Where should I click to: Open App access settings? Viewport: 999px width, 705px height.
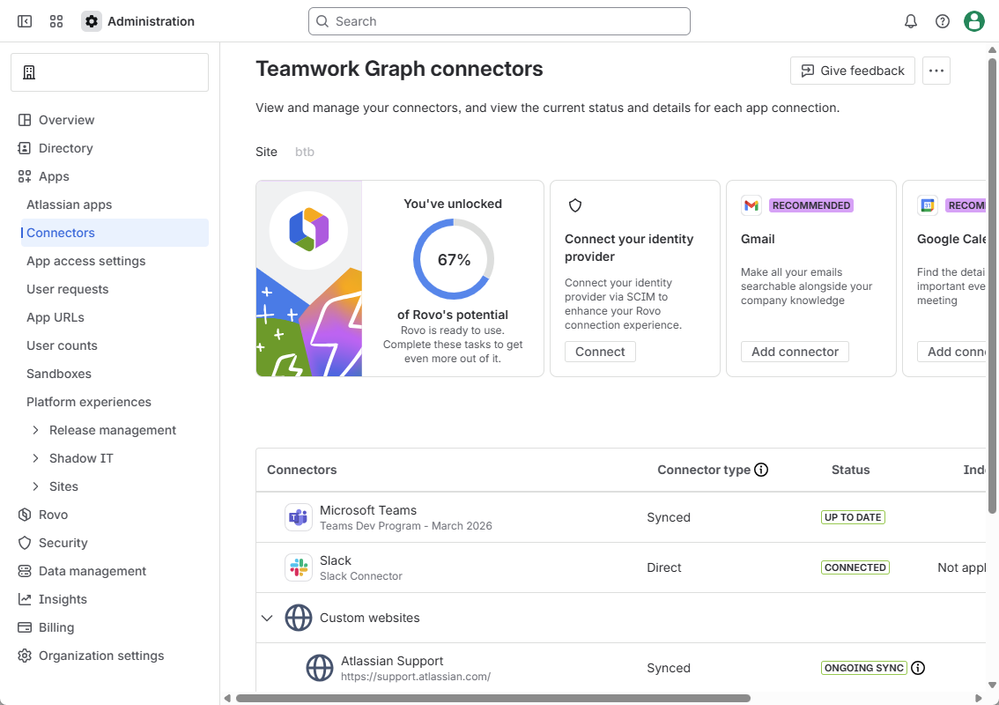point(86,260)
